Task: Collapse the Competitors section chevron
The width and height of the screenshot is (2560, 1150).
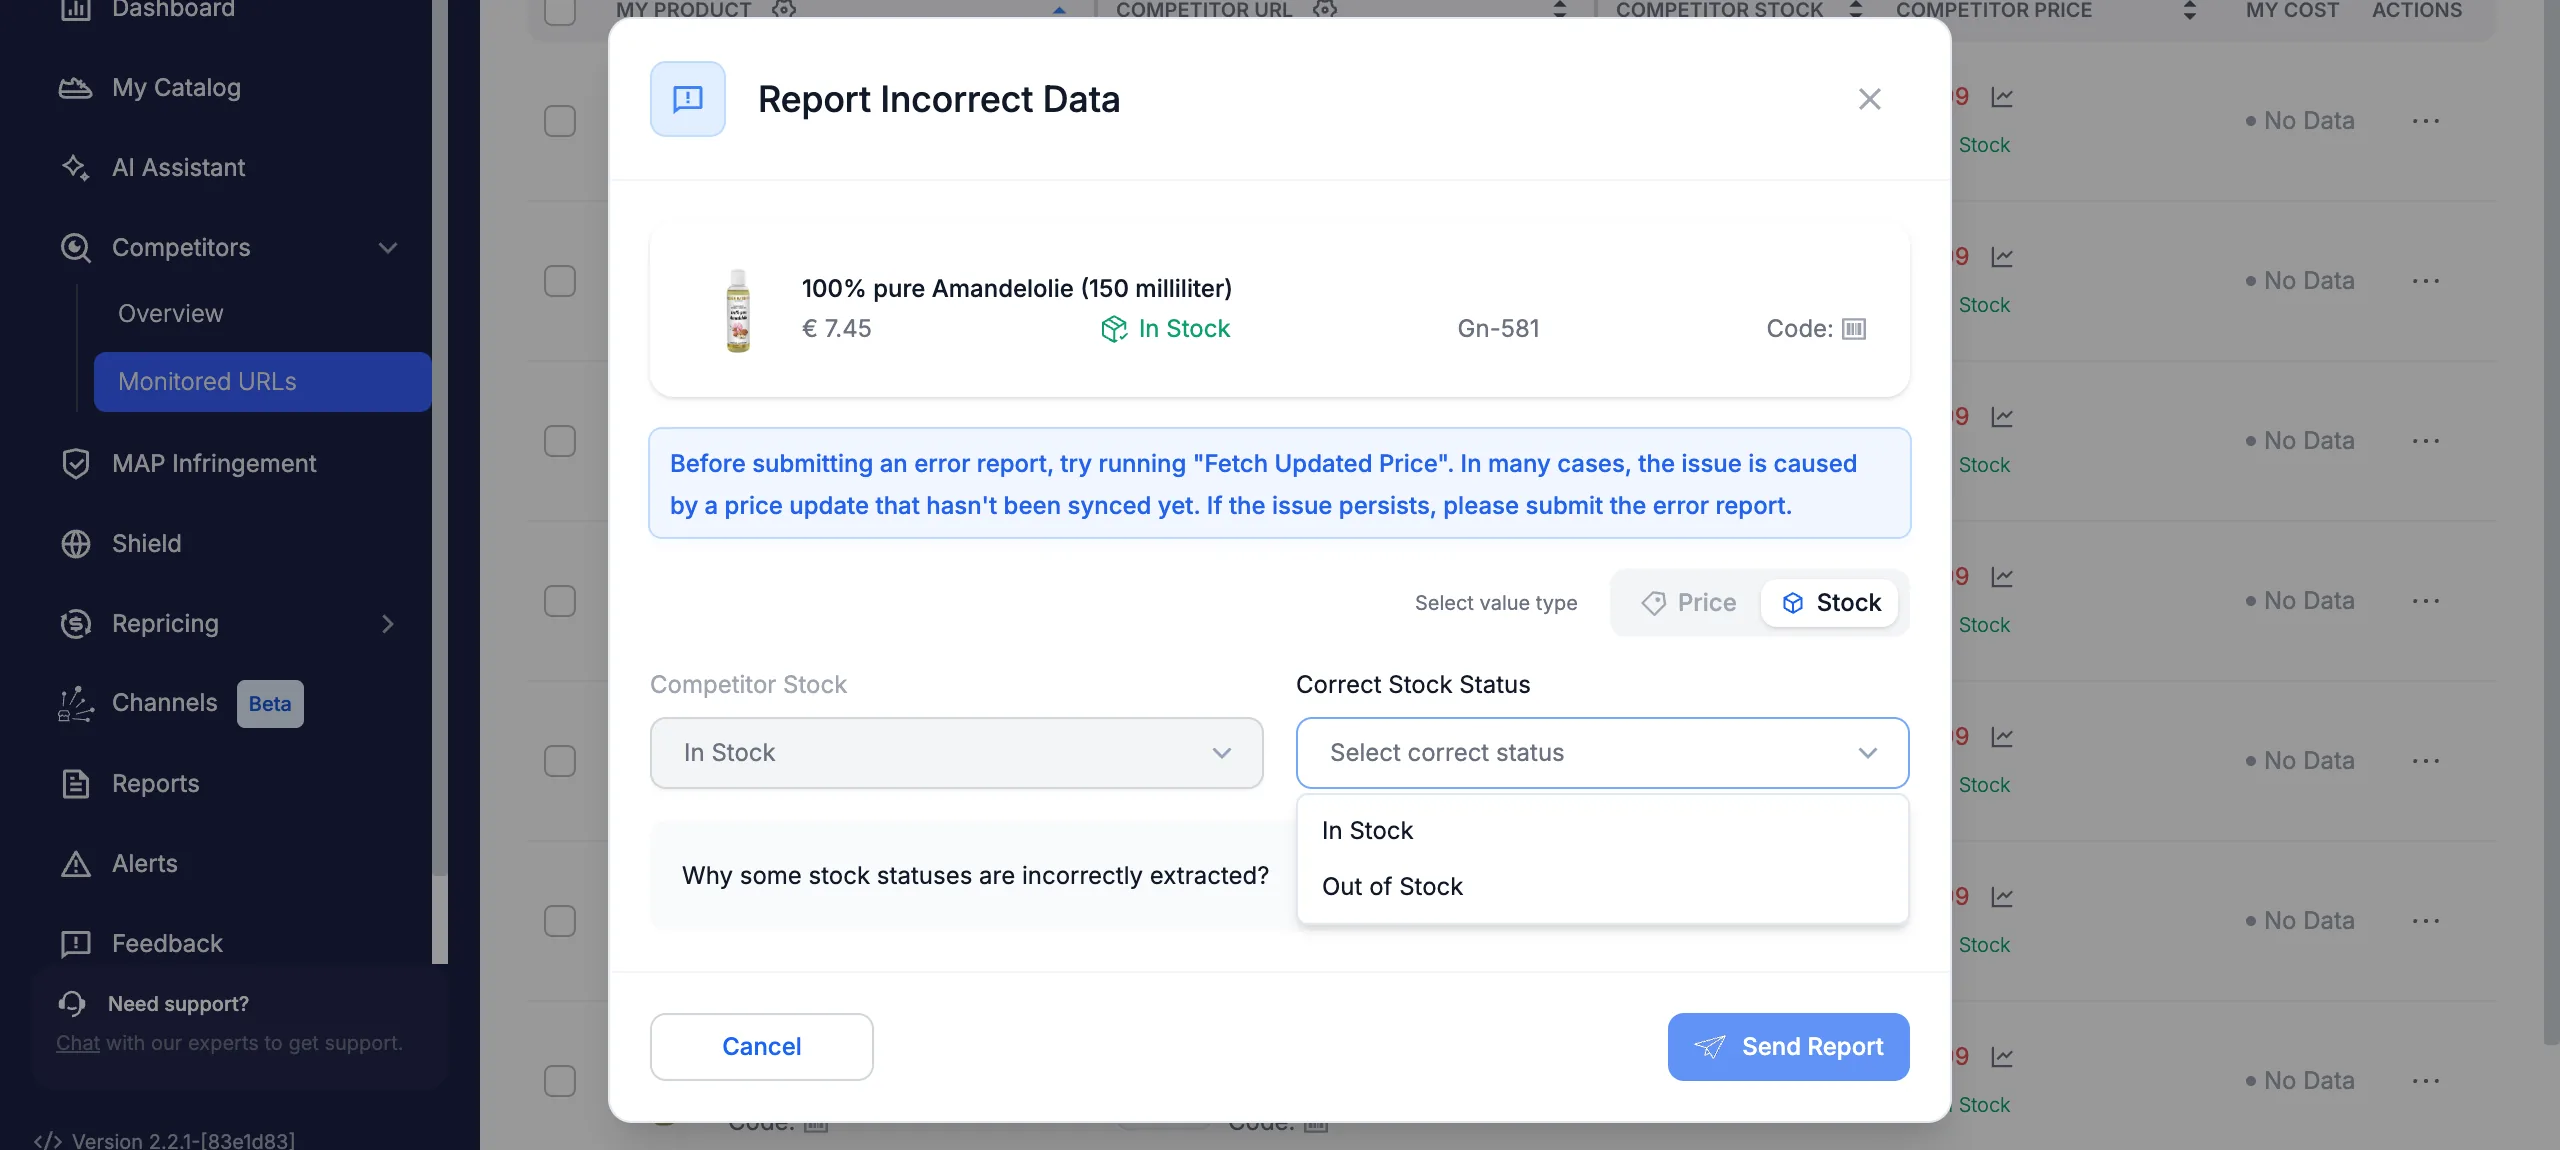Action: tap(388, 248)
